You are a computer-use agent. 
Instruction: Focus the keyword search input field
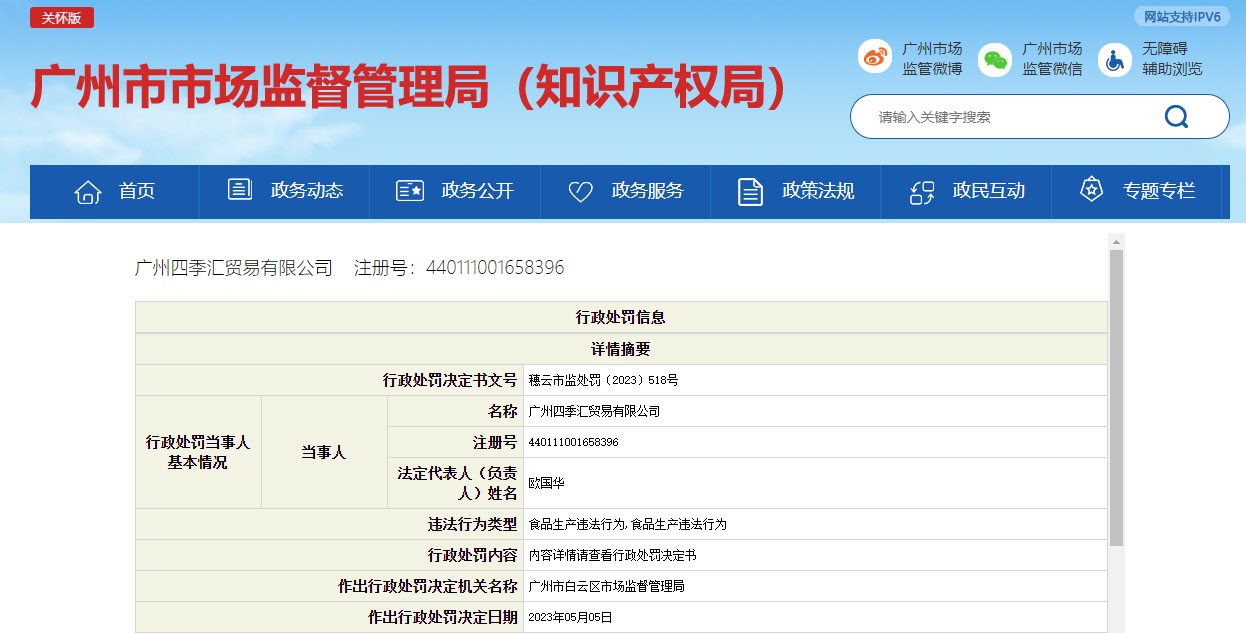(x=1005, y=117)
